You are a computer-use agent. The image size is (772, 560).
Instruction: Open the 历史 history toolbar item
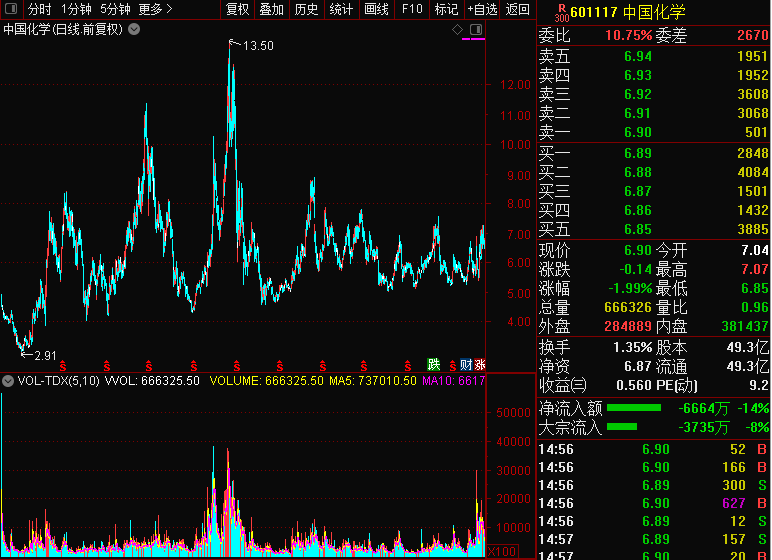point(306,9)
